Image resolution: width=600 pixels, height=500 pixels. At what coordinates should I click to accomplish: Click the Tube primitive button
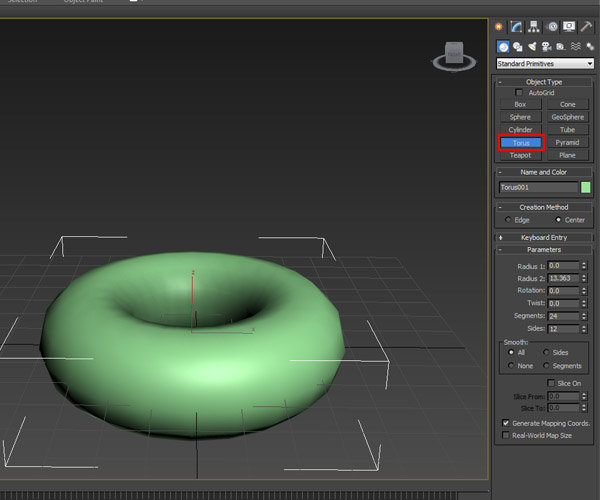tap(567, 130)
